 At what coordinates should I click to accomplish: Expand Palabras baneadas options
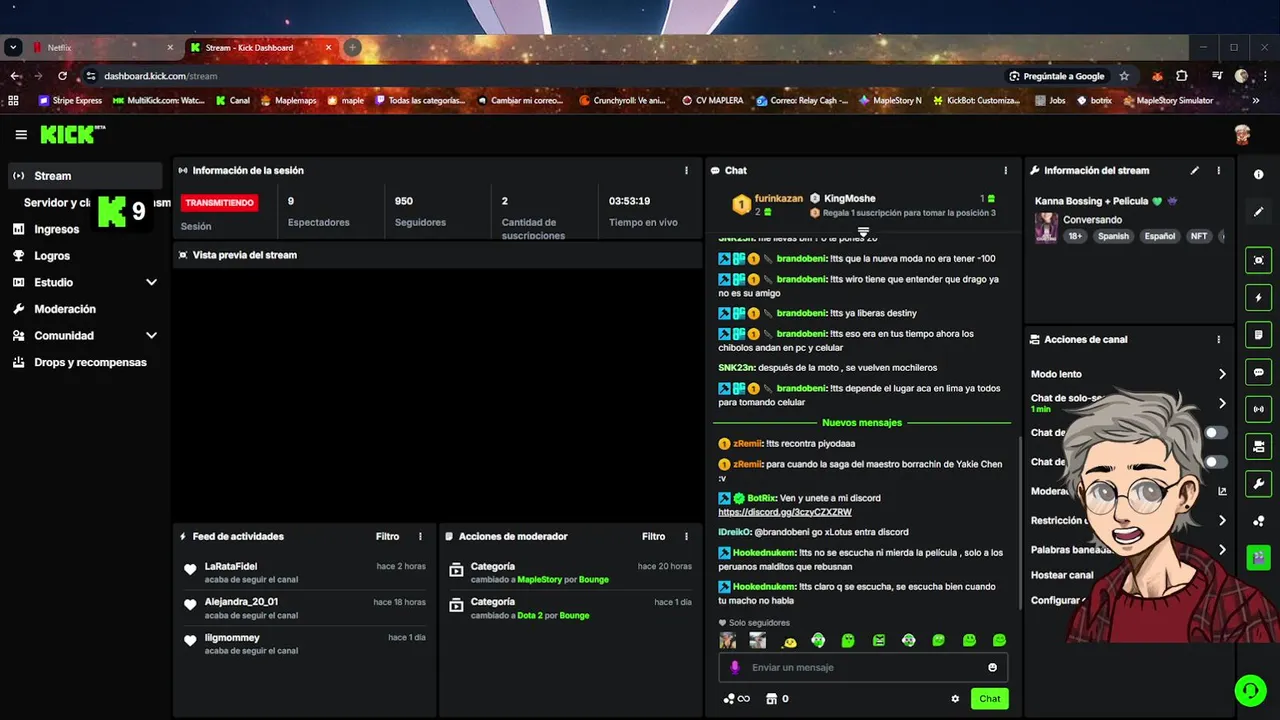coord(1221,550)
